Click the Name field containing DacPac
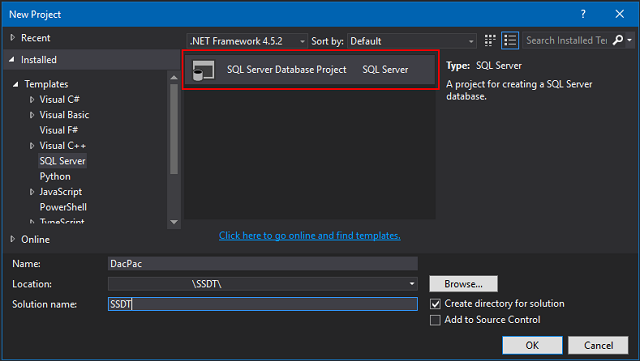This screenshot has height=361, width=640. pyautogui.click(x=263, y=264)
